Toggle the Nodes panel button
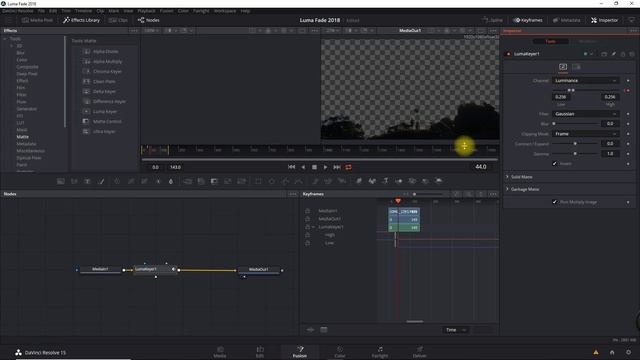Image resolution: width=640 pixels, height=360 pixels. pyautogui.click(x=149, y=20)
